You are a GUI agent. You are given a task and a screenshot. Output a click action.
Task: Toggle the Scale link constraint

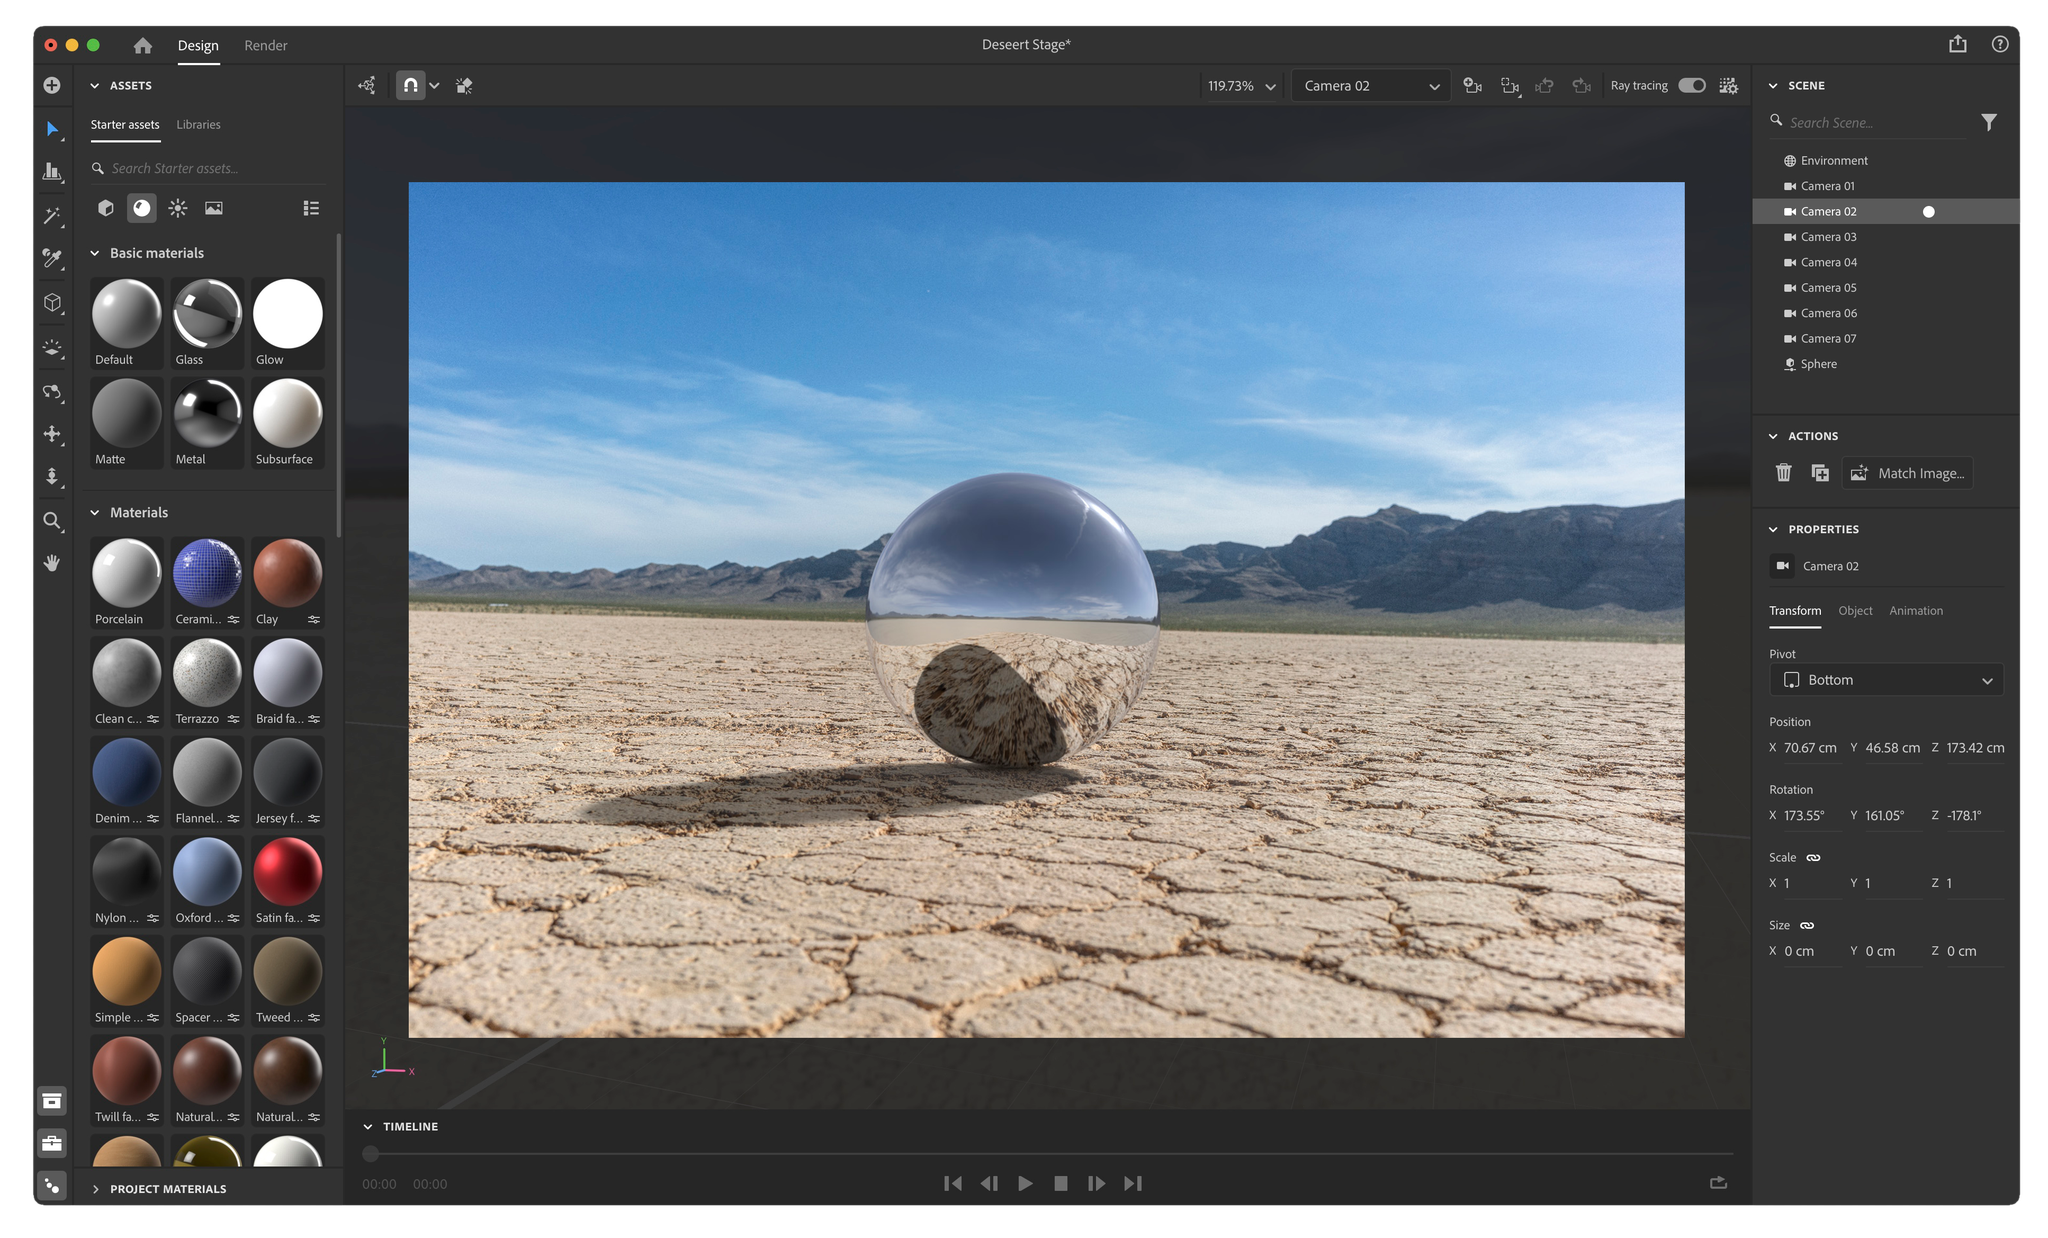click(1813, 858)
